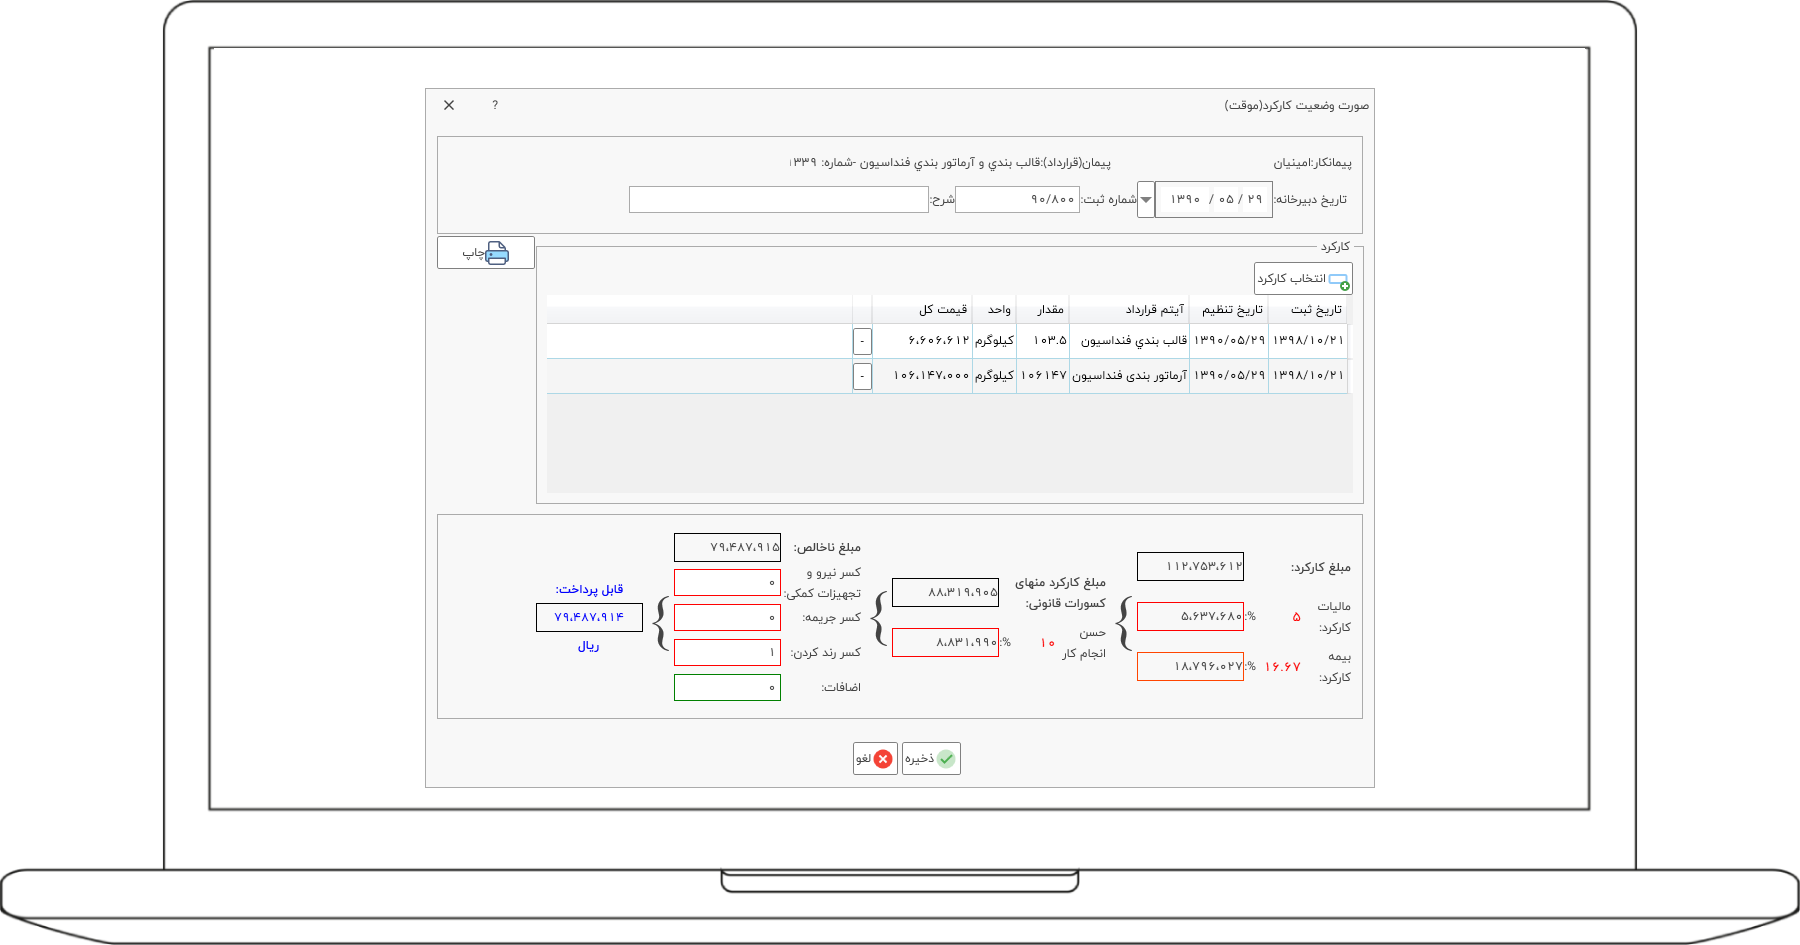
Task: Click the انتخاب کارکرد select-work button
Action: tap(1302, 279)
